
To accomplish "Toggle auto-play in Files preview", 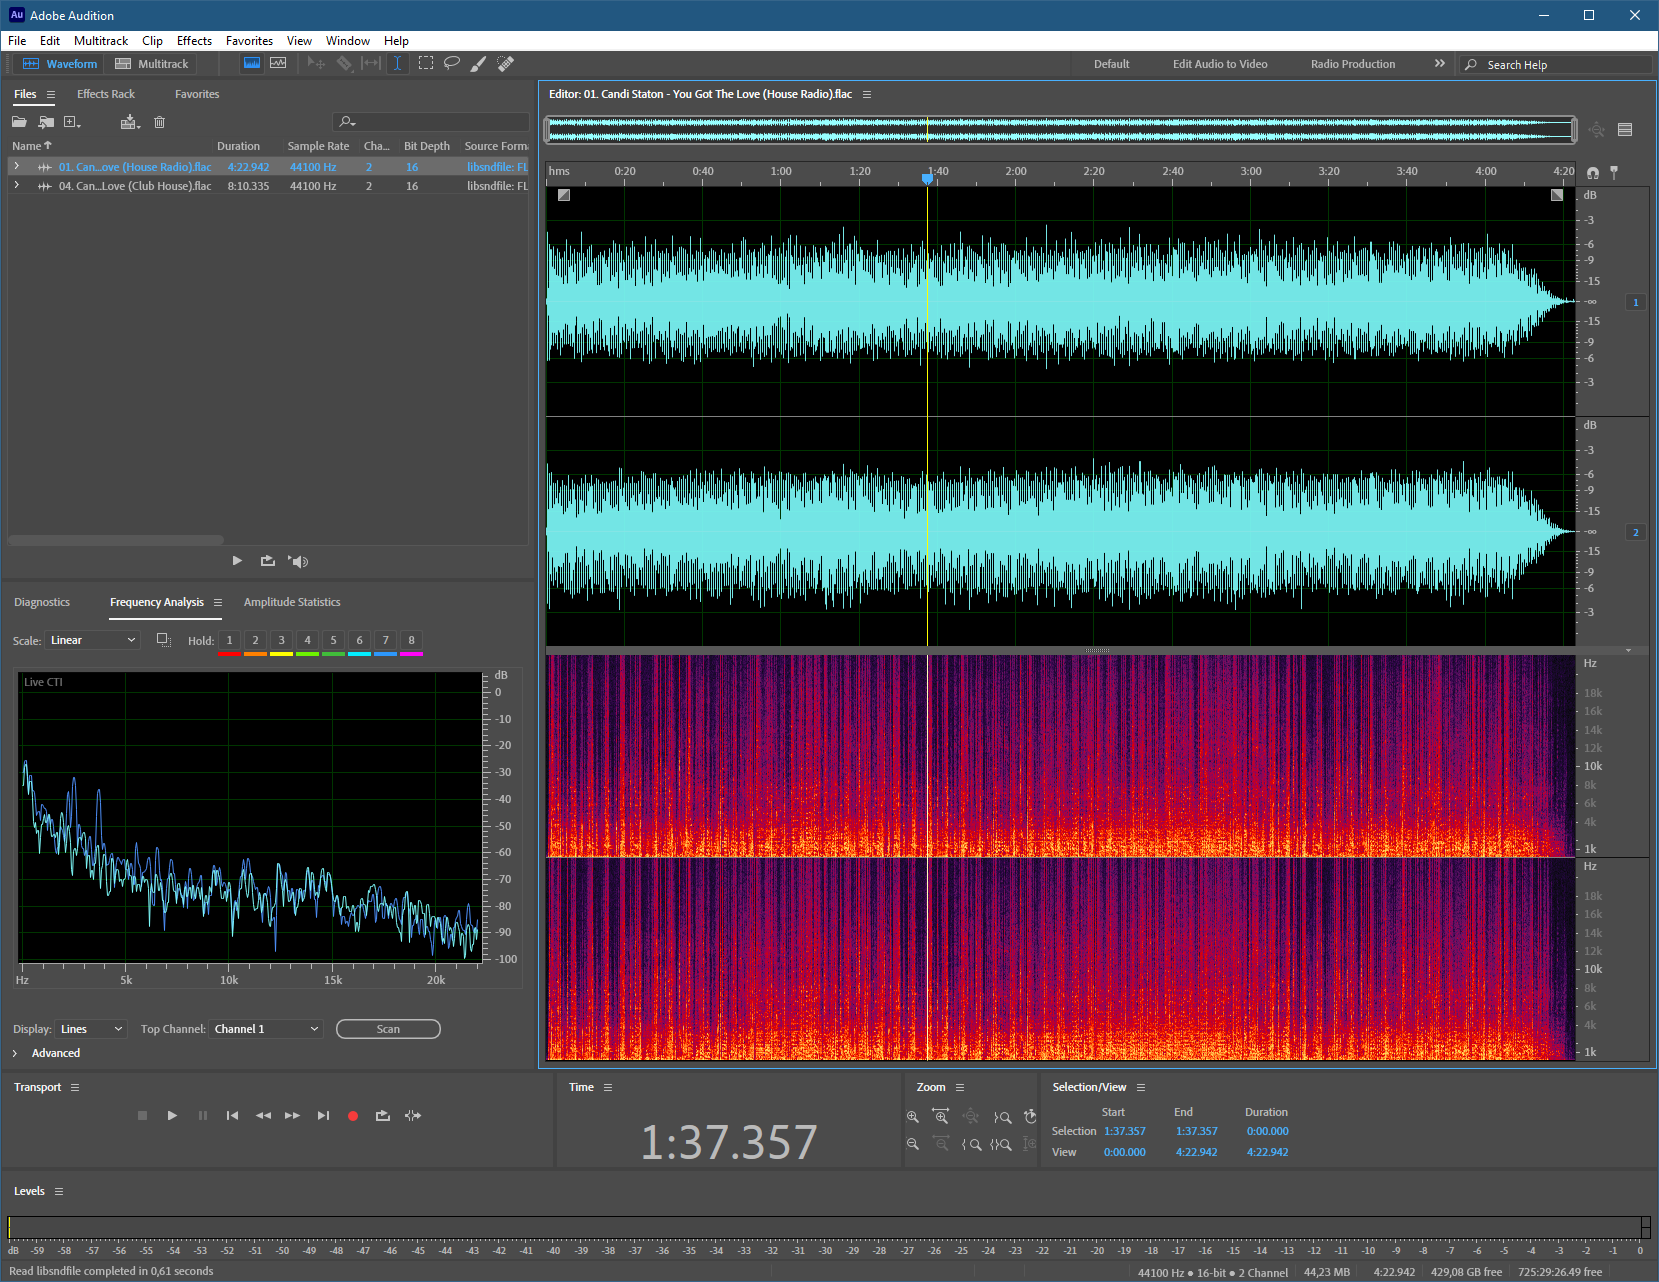I will pyautogui.click(x=298, y=561).
